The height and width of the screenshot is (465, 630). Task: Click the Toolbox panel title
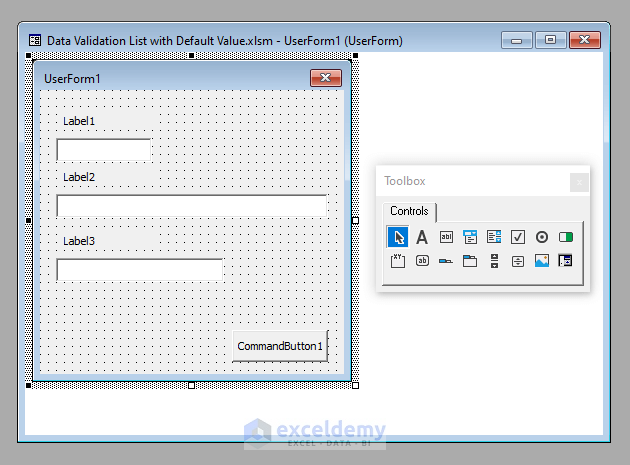[x=405, y=181]
